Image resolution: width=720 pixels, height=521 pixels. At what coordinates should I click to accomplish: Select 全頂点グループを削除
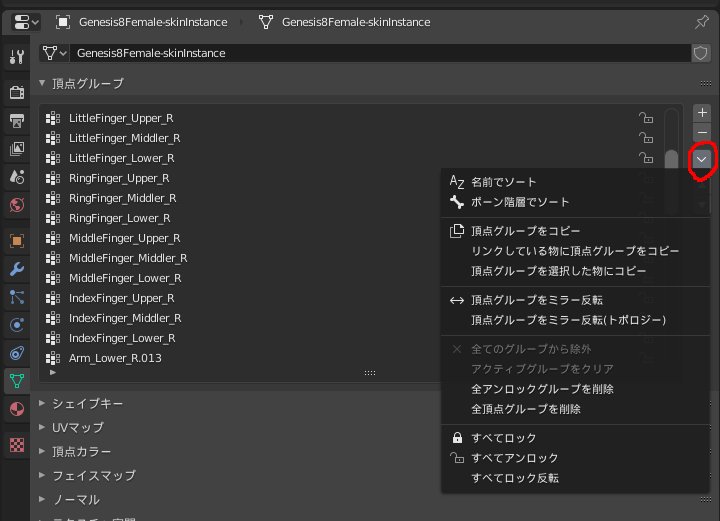pyautogui.click(x=575, y=409)
